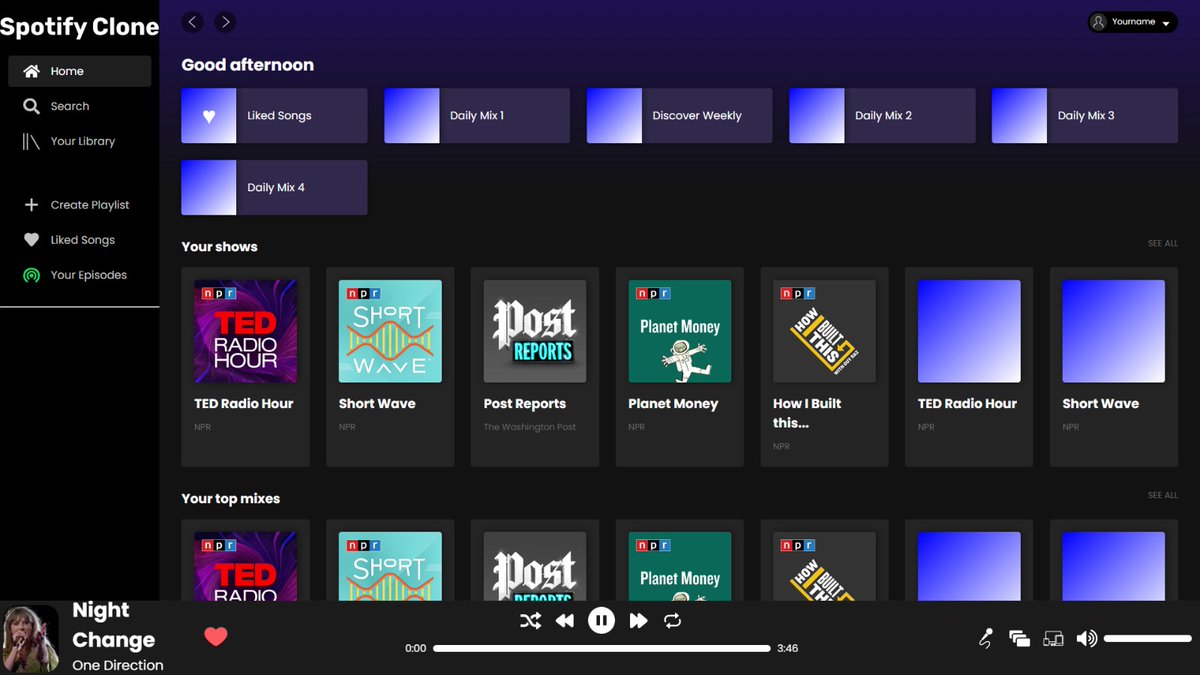Open the Daily Mix 3 card
Screen dimensions: 1200x675
1085,116
